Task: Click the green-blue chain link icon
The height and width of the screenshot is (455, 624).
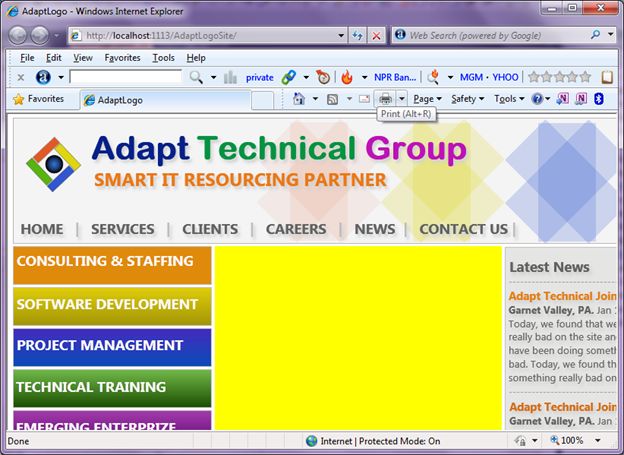Action: [289, 77]
